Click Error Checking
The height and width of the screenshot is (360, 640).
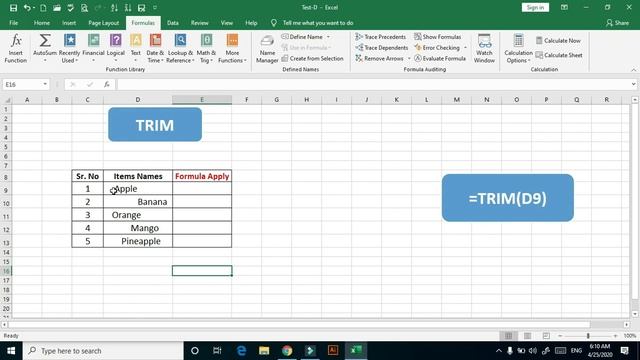click(437, 48)
